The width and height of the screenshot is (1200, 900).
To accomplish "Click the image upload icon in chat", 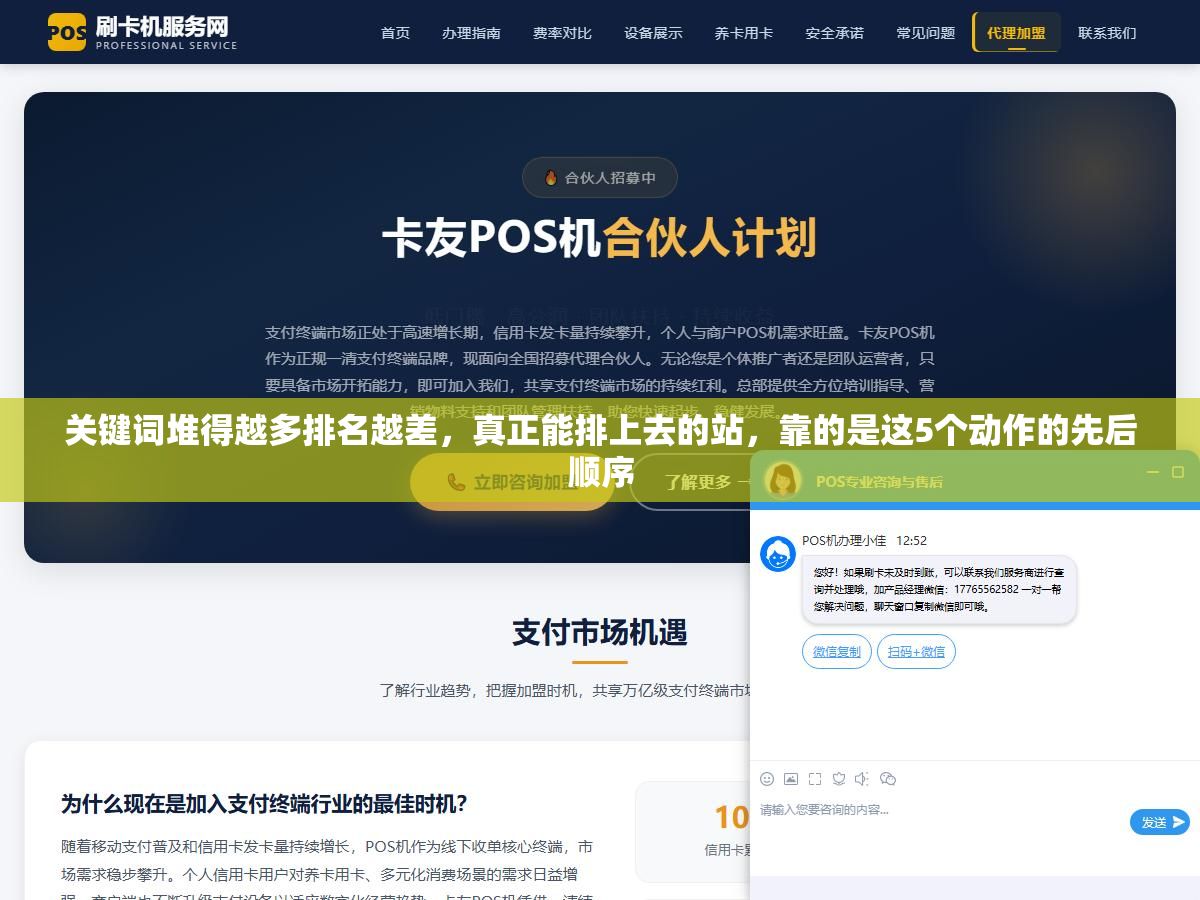I will [x=791, y=779].
